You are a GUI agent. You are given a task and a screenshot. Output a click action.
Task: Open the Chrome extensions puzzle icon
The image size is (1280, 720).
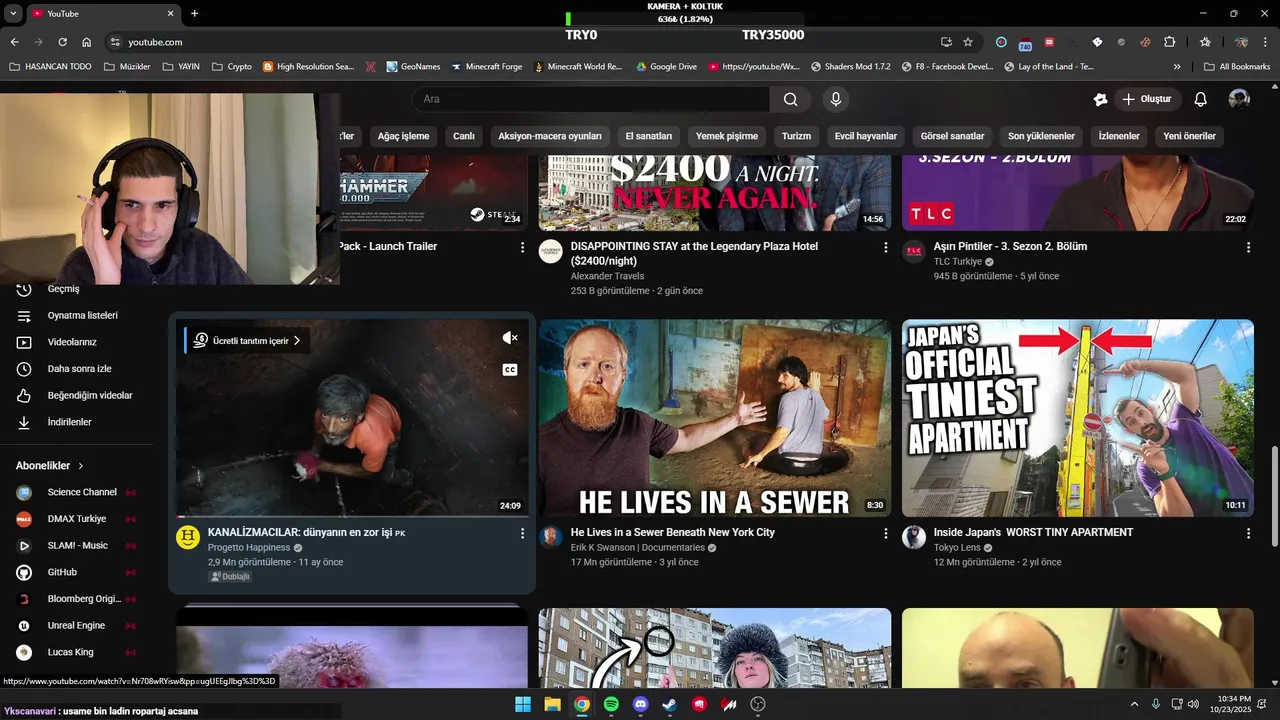1170,42
